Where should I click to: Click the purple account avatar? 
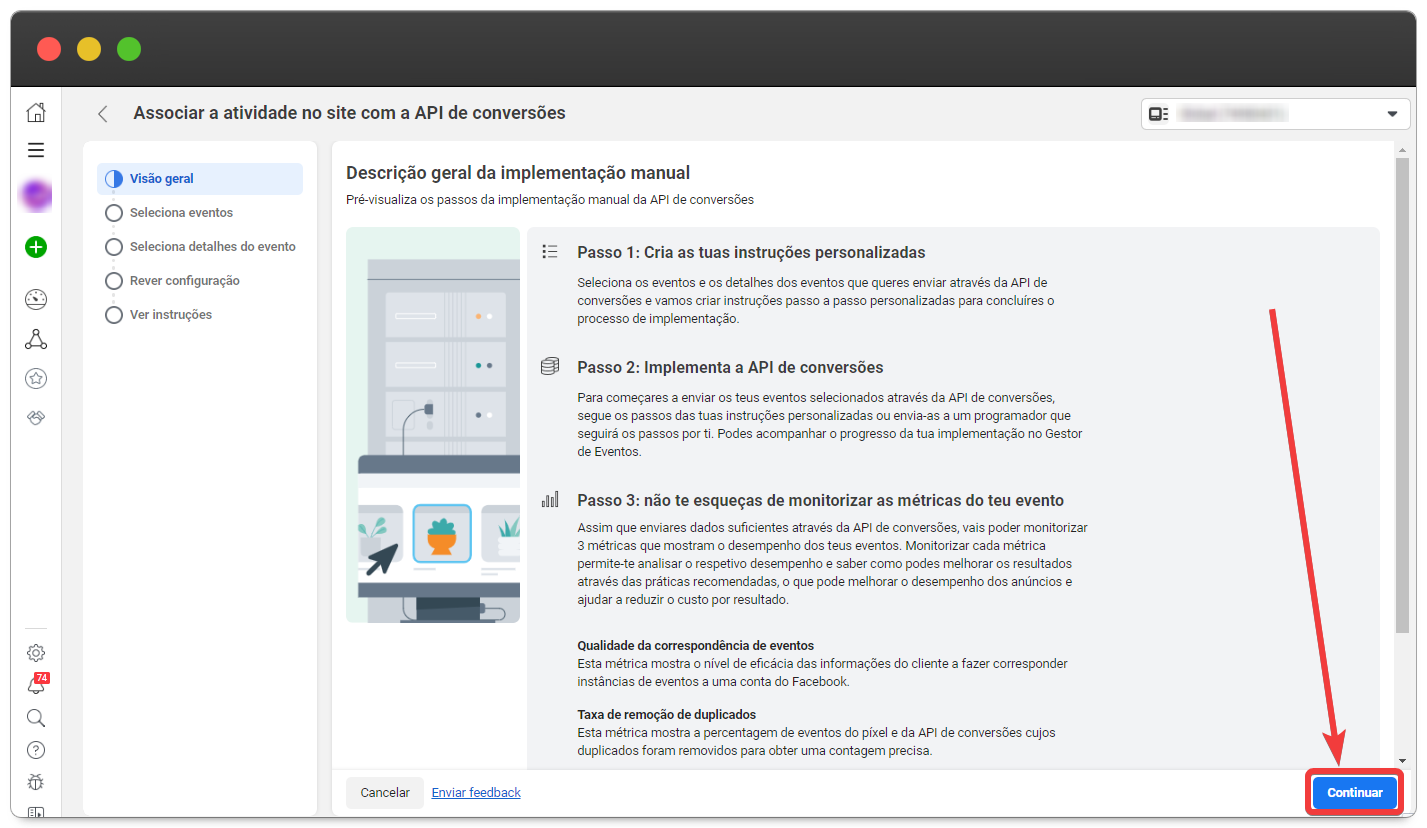tap(36, 196)
